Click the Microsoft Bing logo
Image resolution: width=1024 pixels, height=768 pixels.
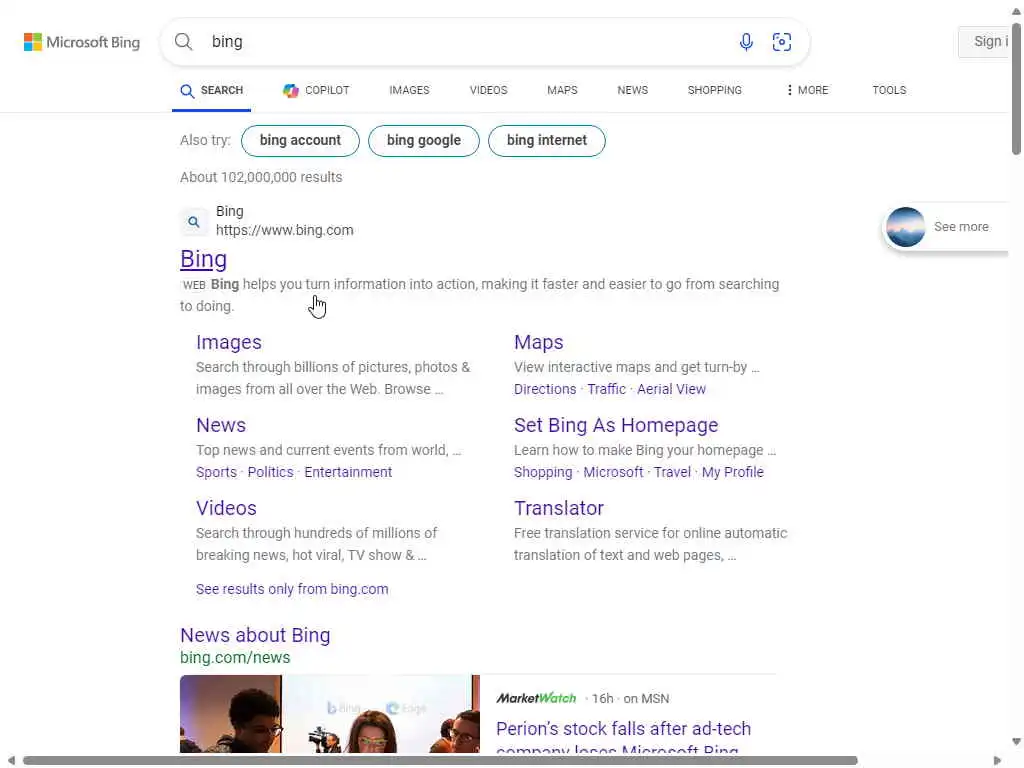click(82, 42)
